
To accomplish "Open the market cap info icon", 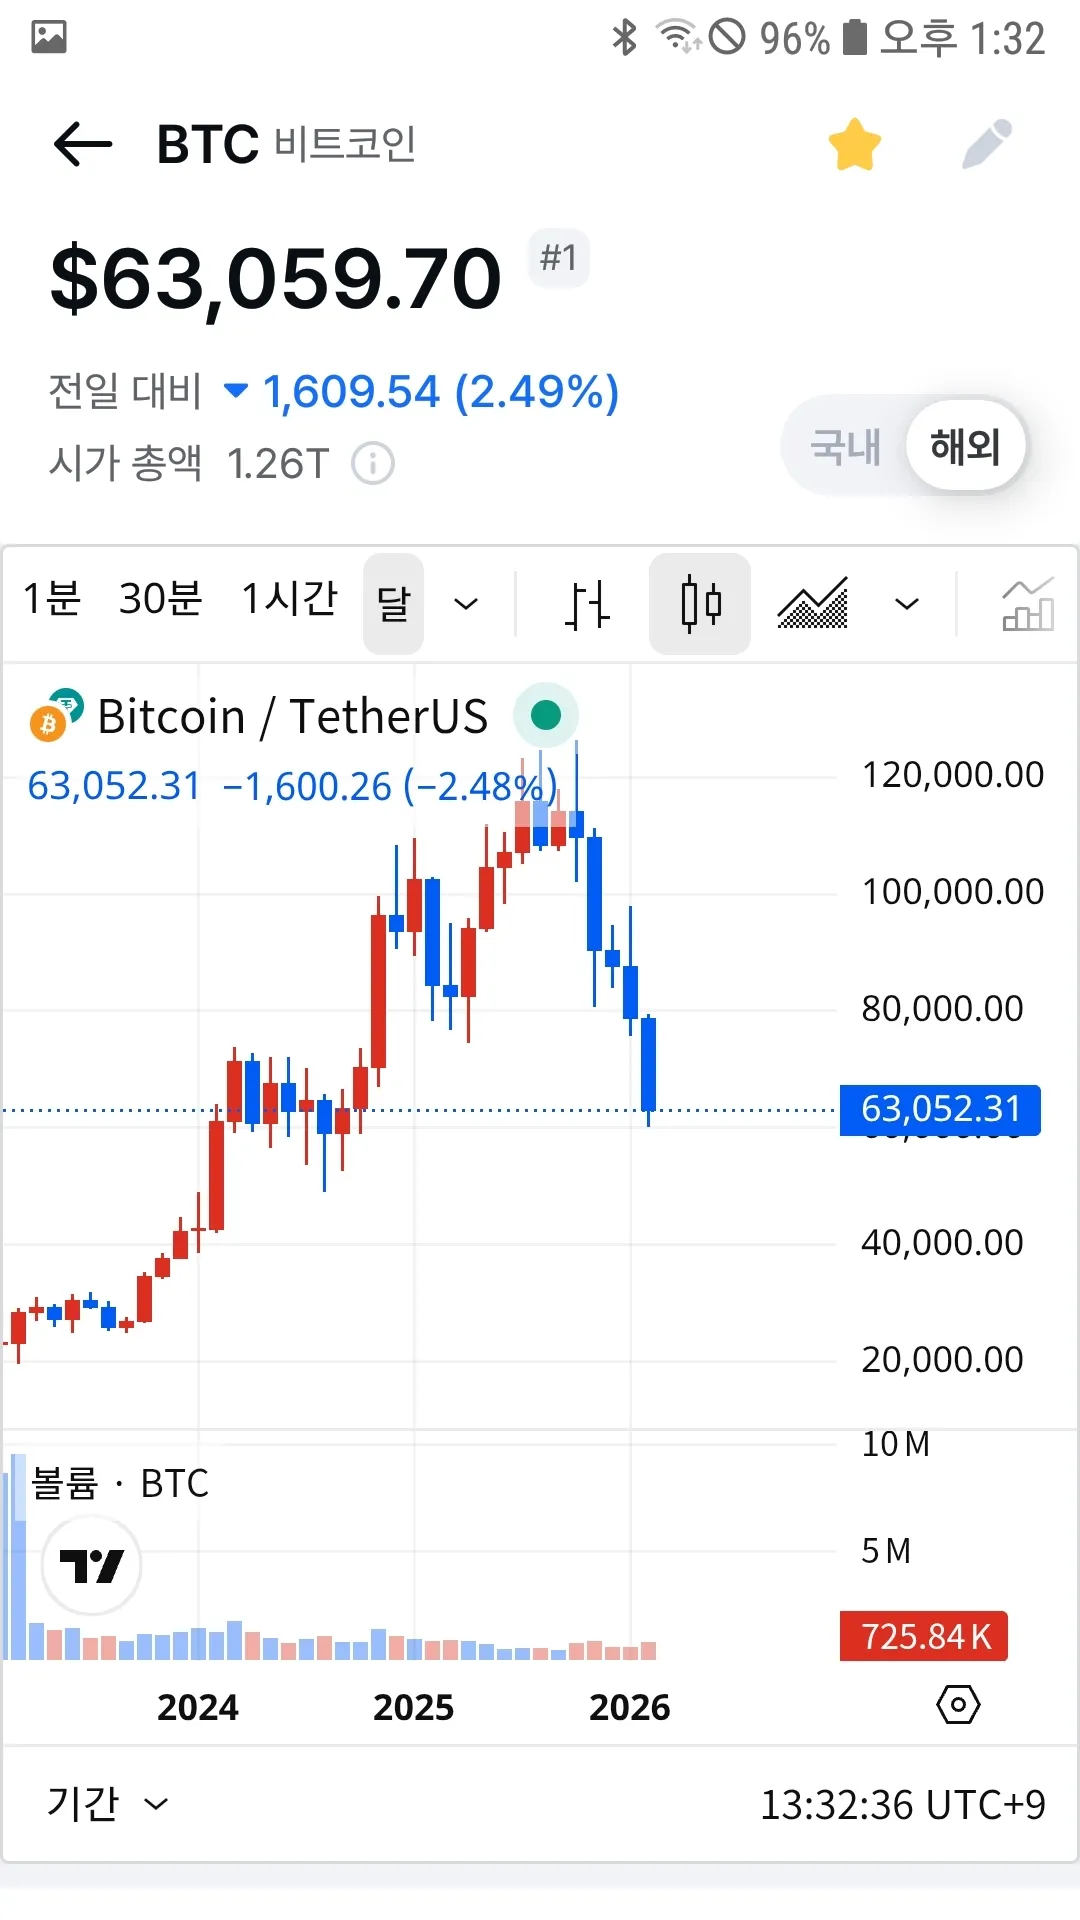I will coord(373,464).
